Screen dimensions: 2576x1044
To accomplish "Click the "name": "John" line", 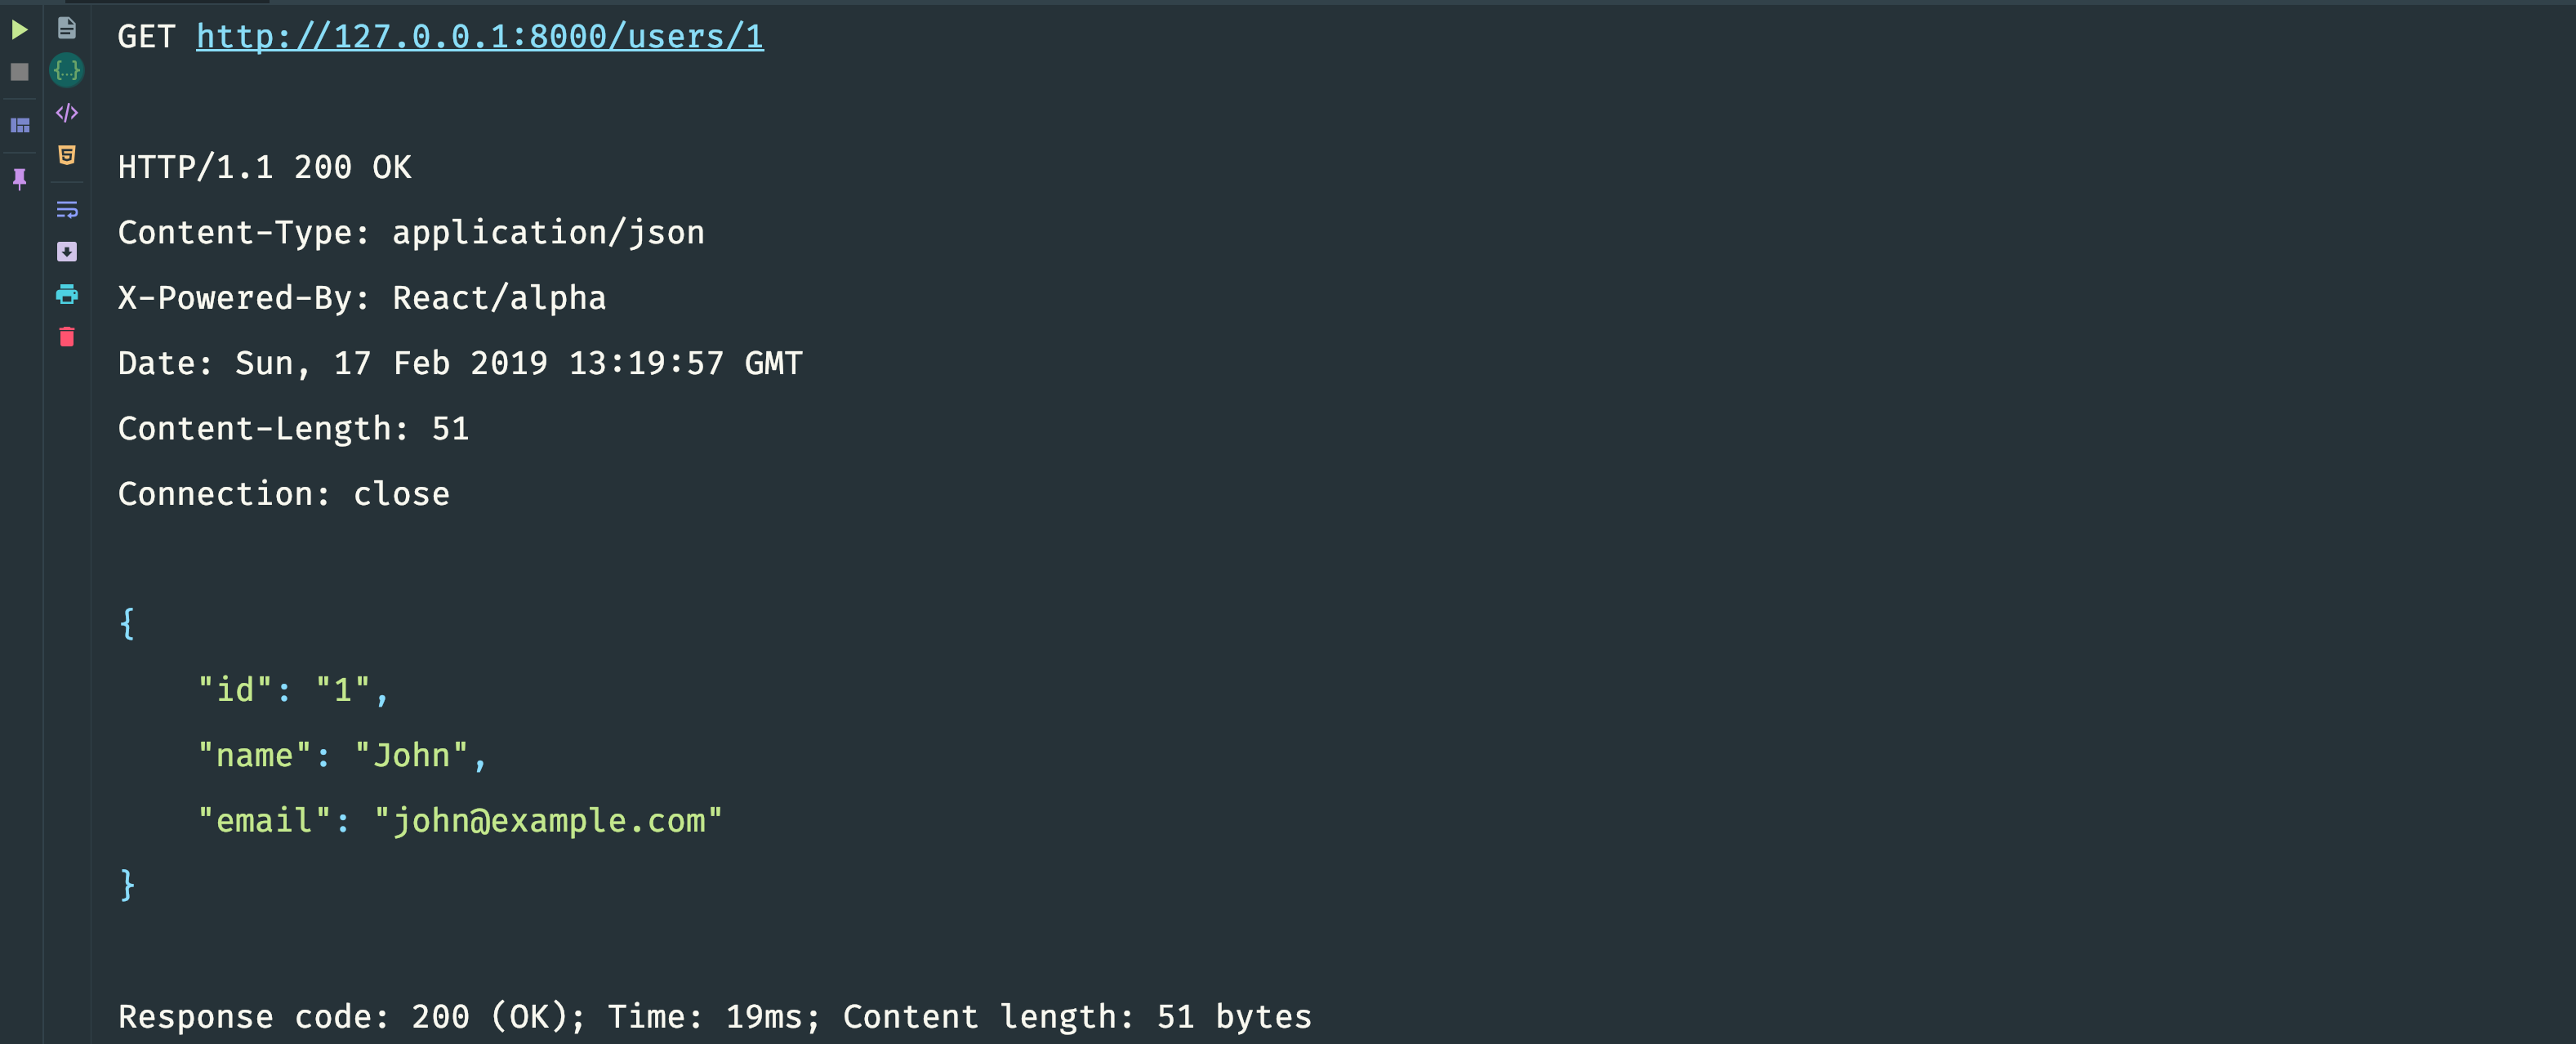I will click(x=342, y=755).
